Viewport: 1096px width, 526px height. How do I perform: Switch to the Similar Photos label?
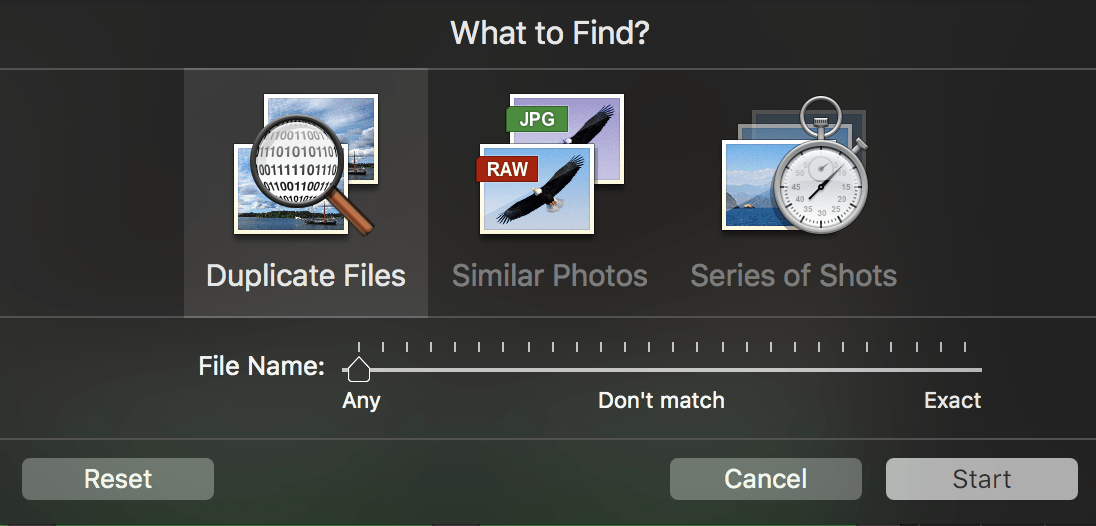pyautogui.click(x=550, y=276)
